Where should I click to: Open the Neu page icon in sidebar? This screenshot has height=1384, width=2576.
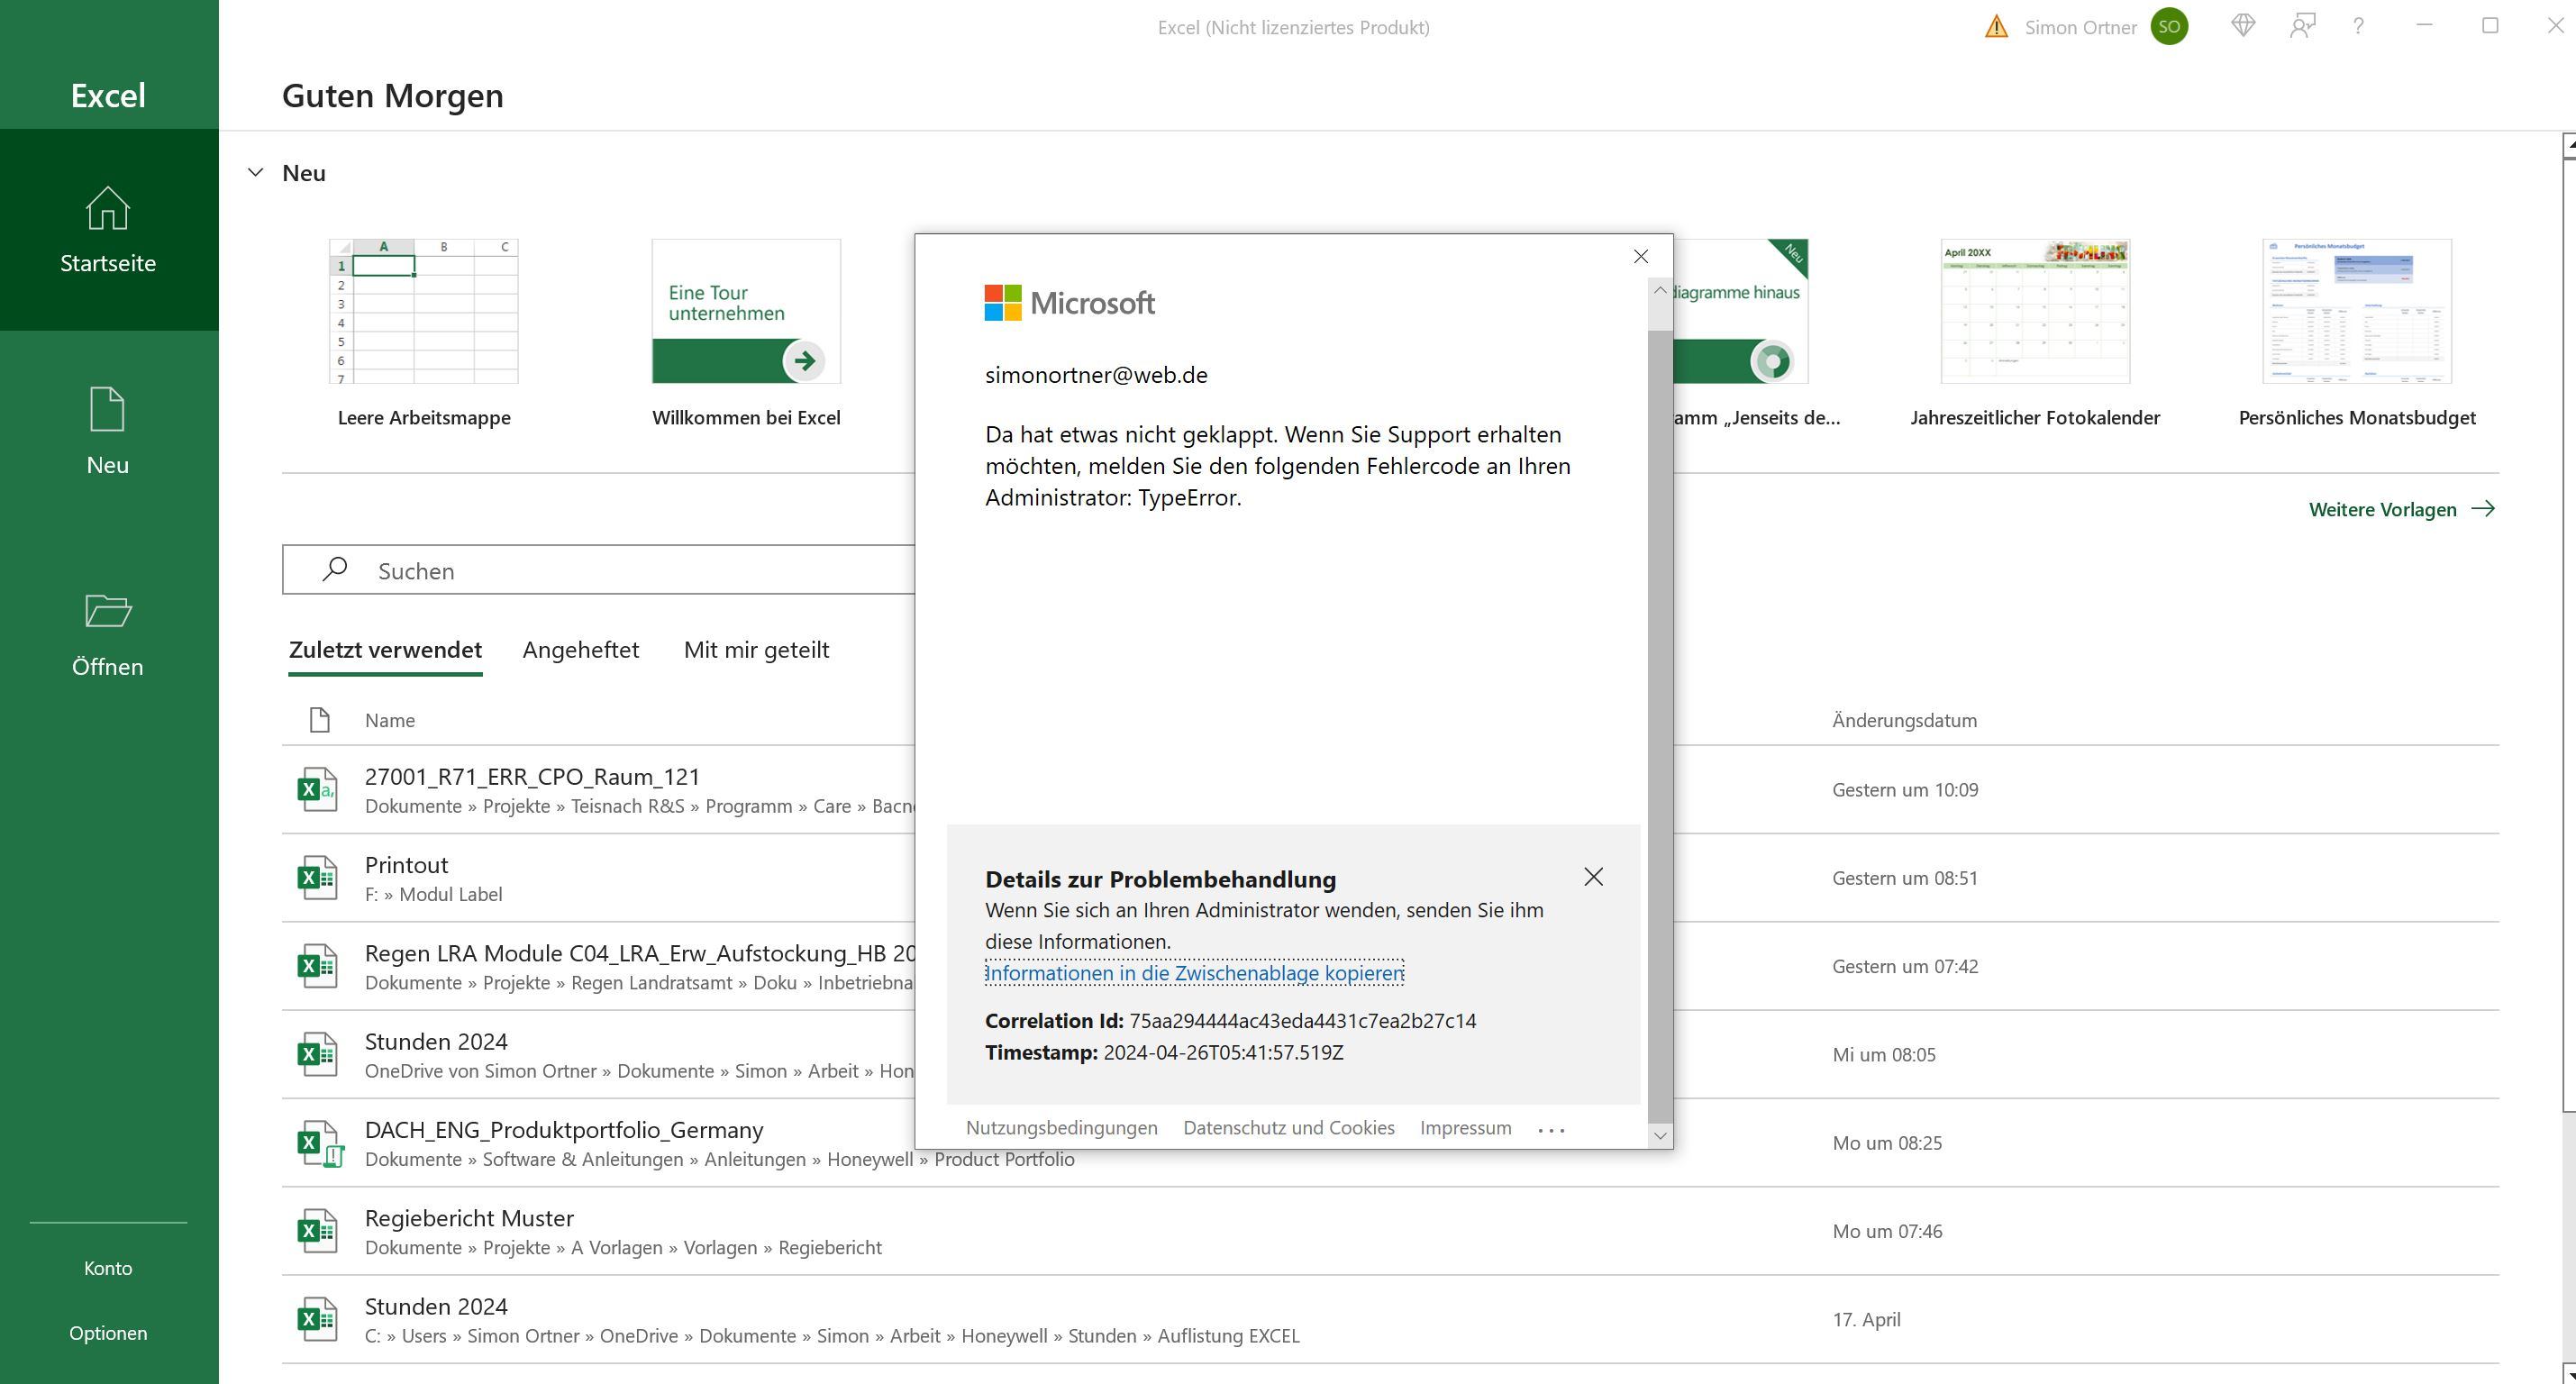tap(108, 410)
